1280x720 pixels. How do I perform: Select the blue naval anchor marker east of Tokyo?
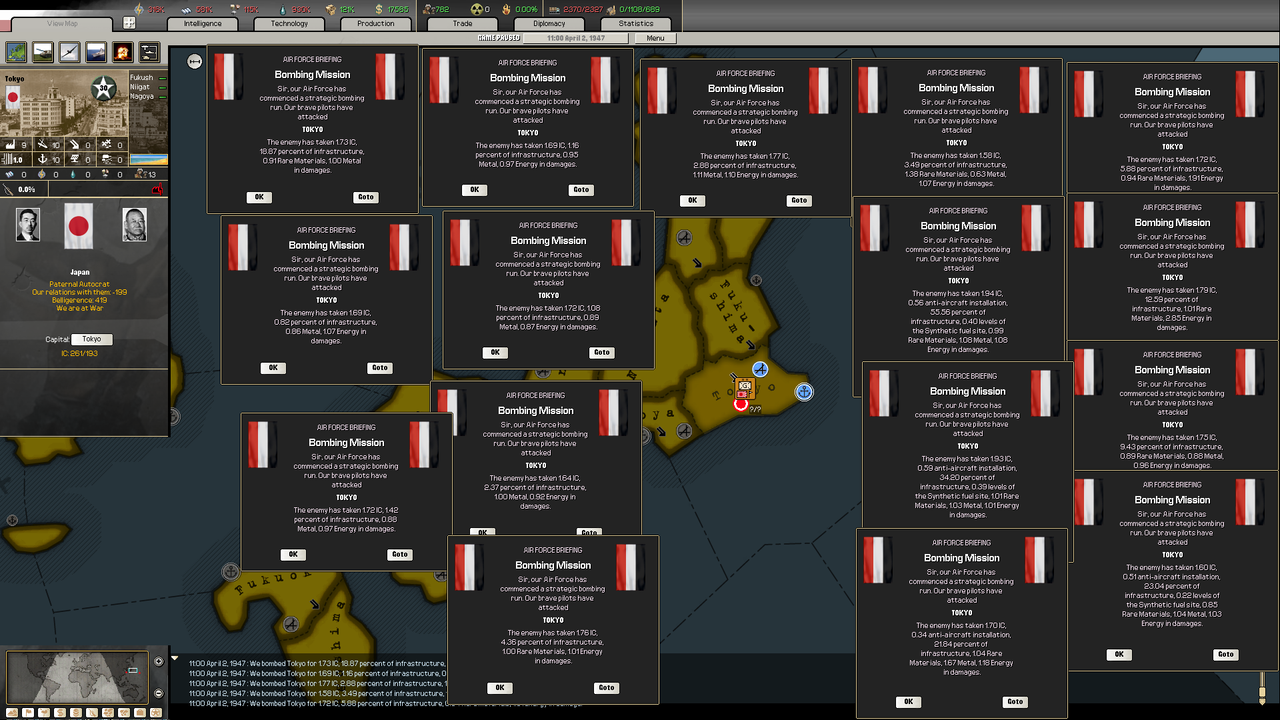click(803, 392)
